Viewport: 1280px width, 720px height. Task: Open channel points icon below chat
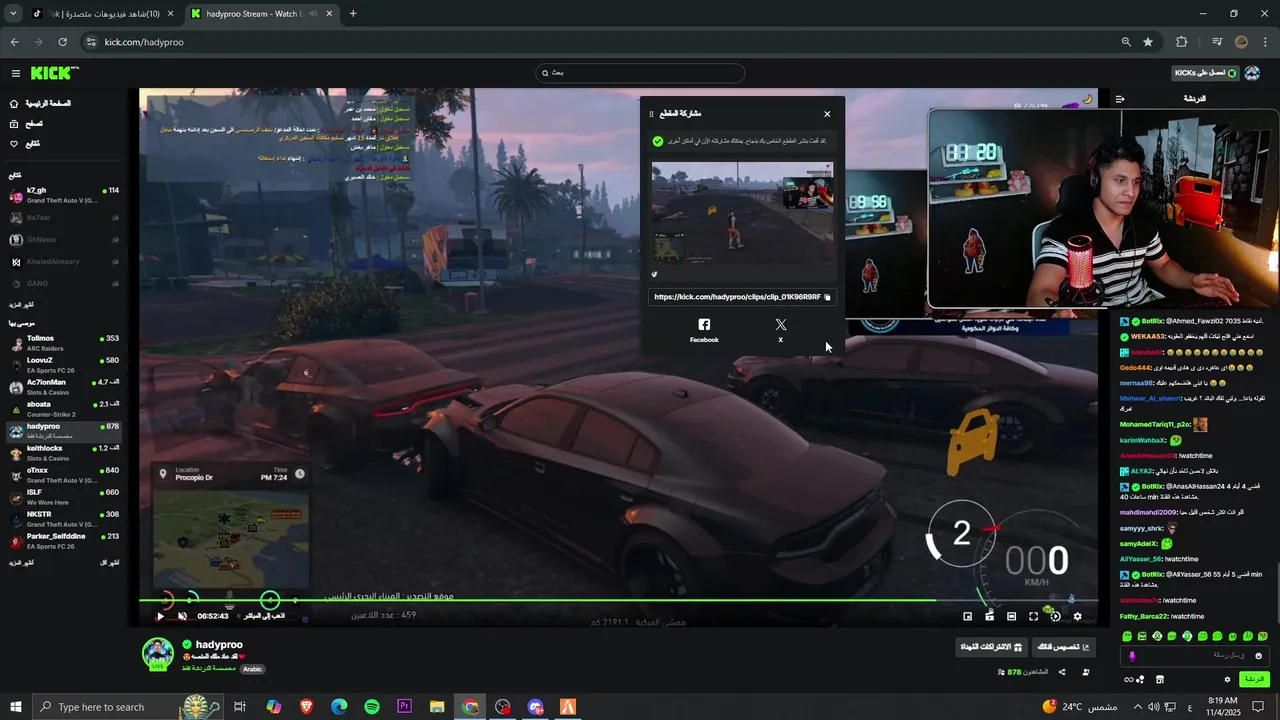[1134, 680]
